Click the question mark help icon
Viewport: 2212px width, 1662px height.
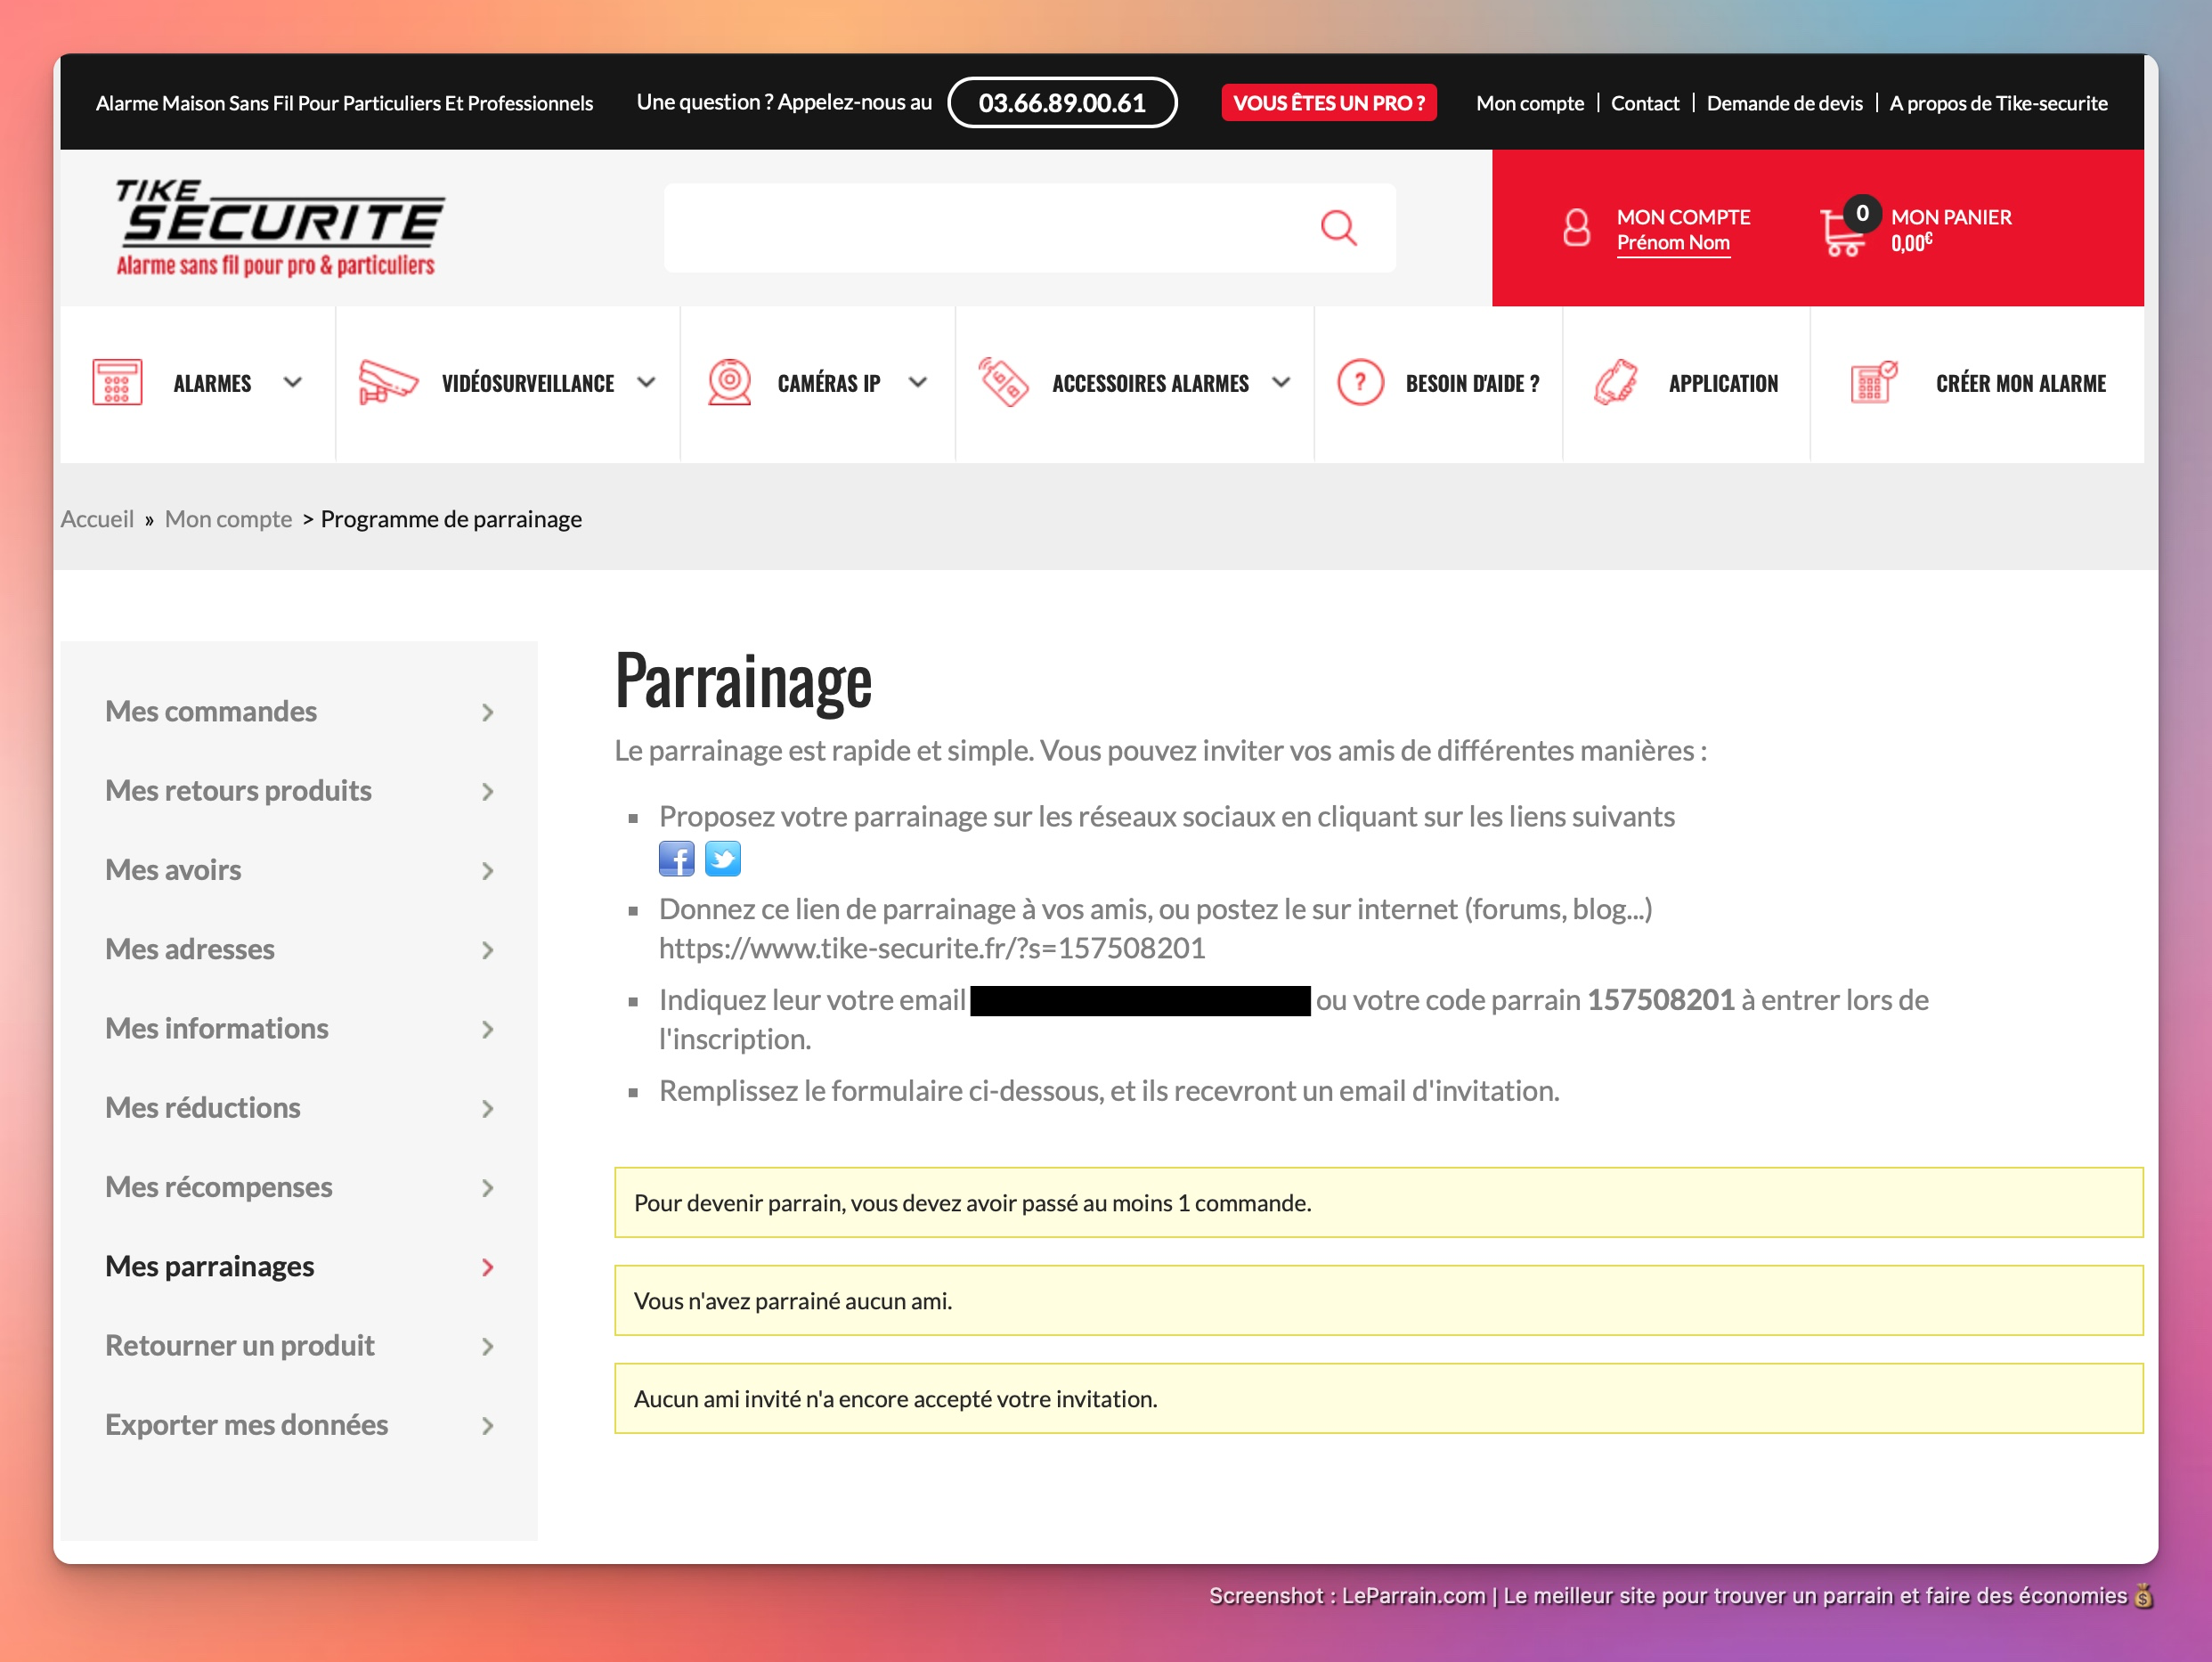pos(1359,383)
